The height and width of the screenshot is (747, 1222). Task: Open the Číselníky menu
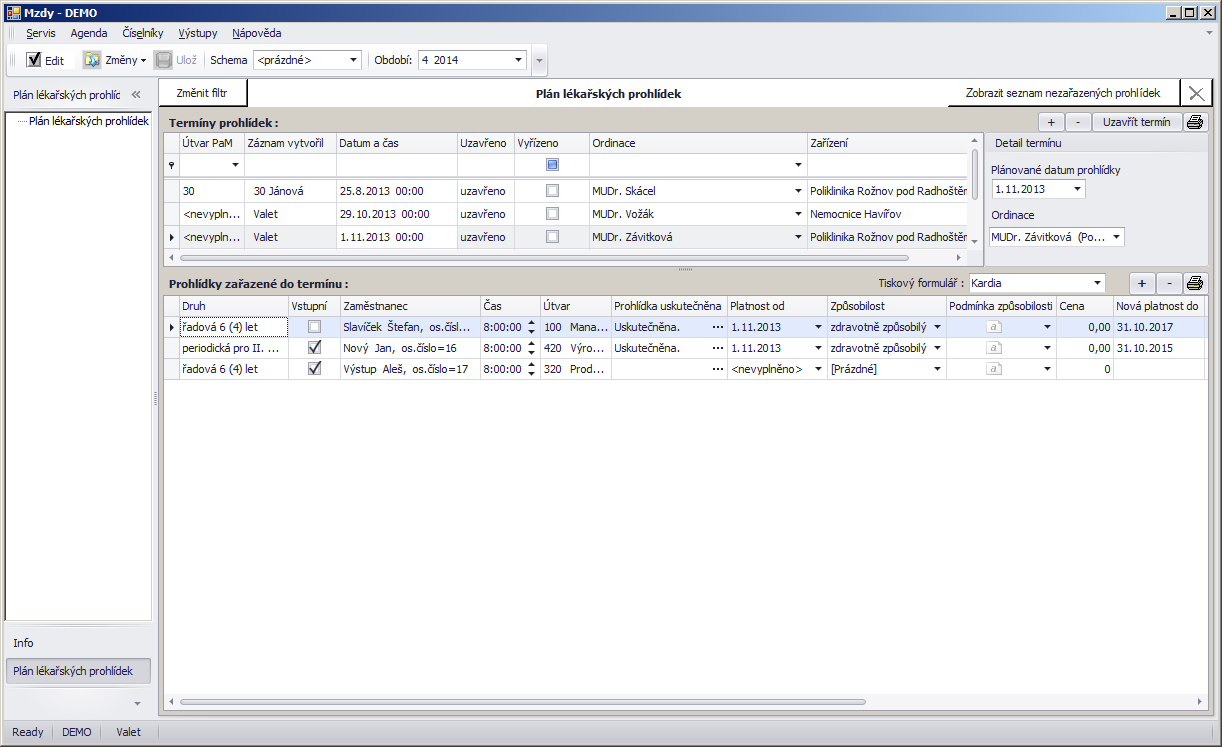point(142,33)
